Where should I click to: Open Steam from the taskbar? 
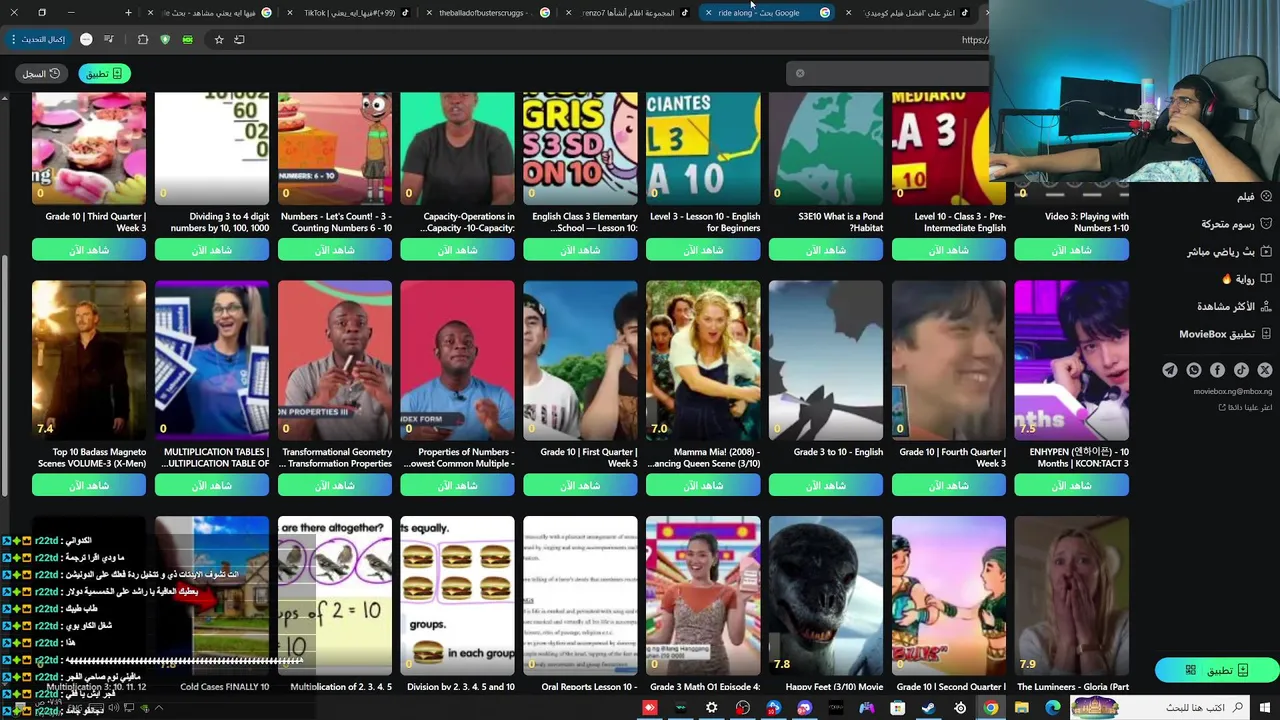pyautogui.click(x=928, y=708)
